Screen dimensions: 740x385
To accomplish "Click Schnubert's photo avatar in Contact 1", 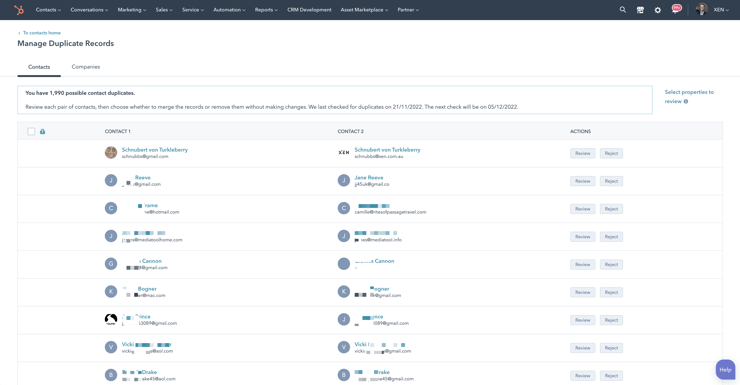I will pos(111,152).
